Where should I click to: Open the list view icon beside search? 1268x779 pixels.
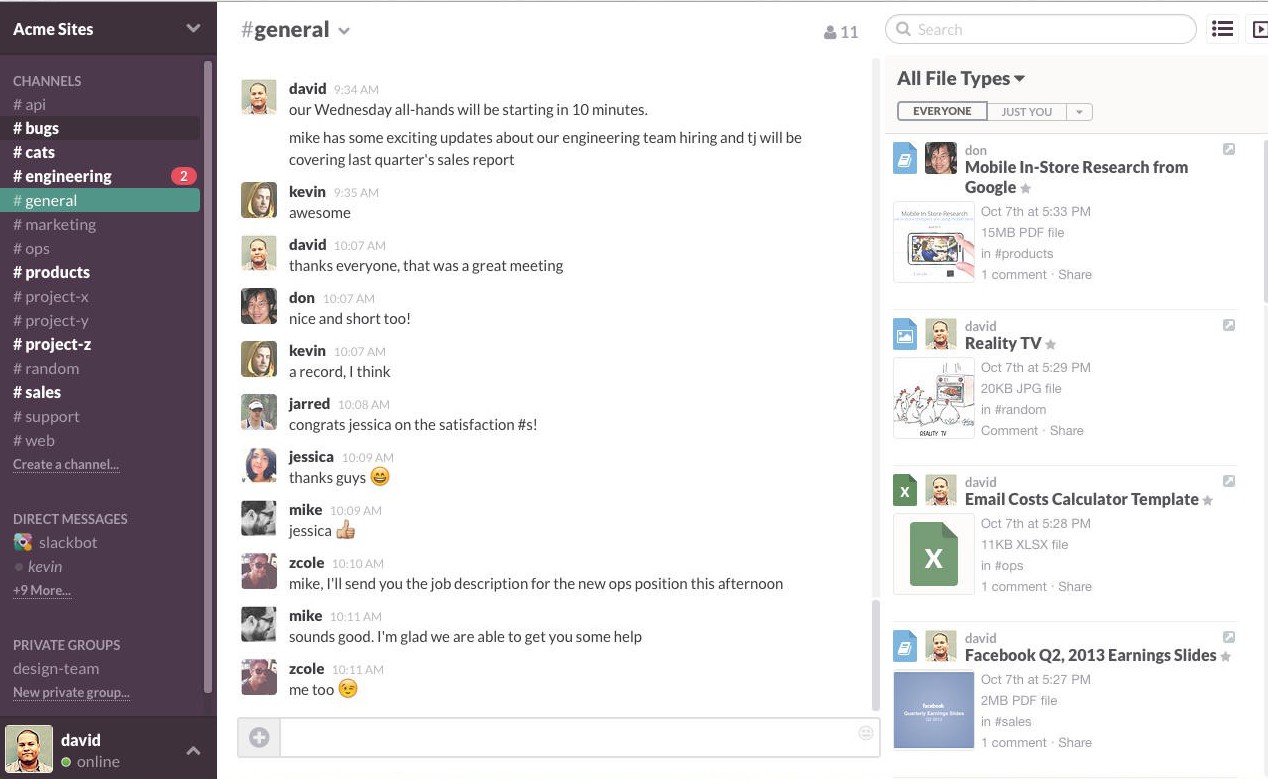point(1222,29)
